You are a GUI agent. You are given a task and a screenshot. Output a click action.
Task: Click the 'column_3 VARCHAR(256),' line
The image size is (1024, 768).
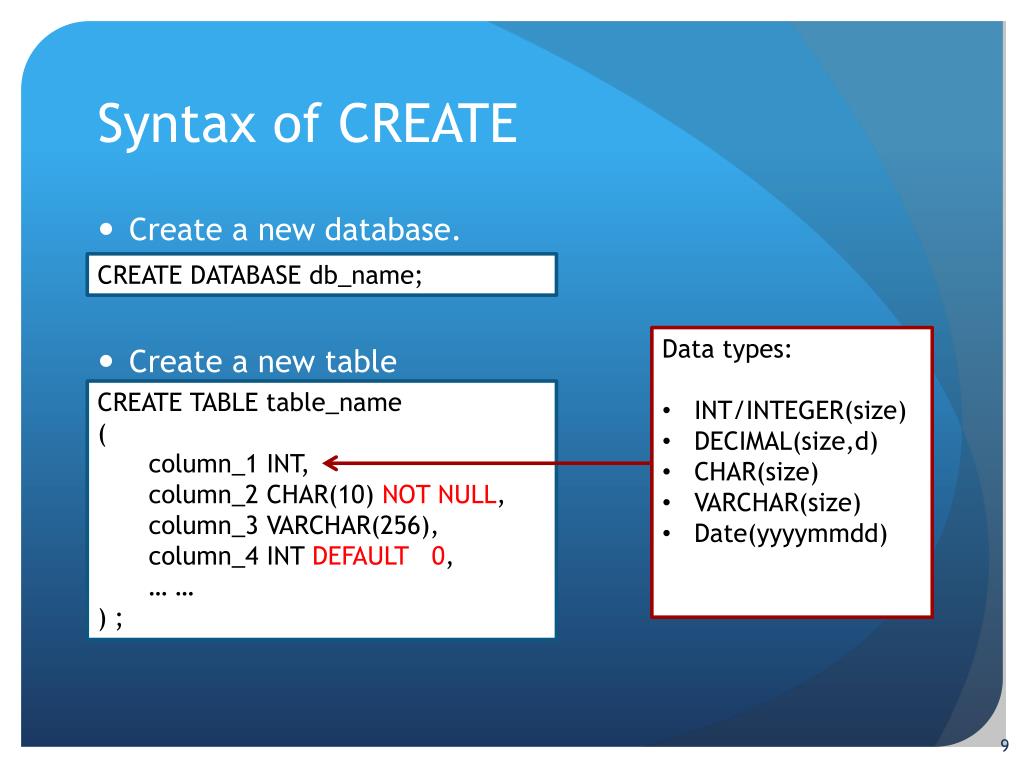click(293, 526)
